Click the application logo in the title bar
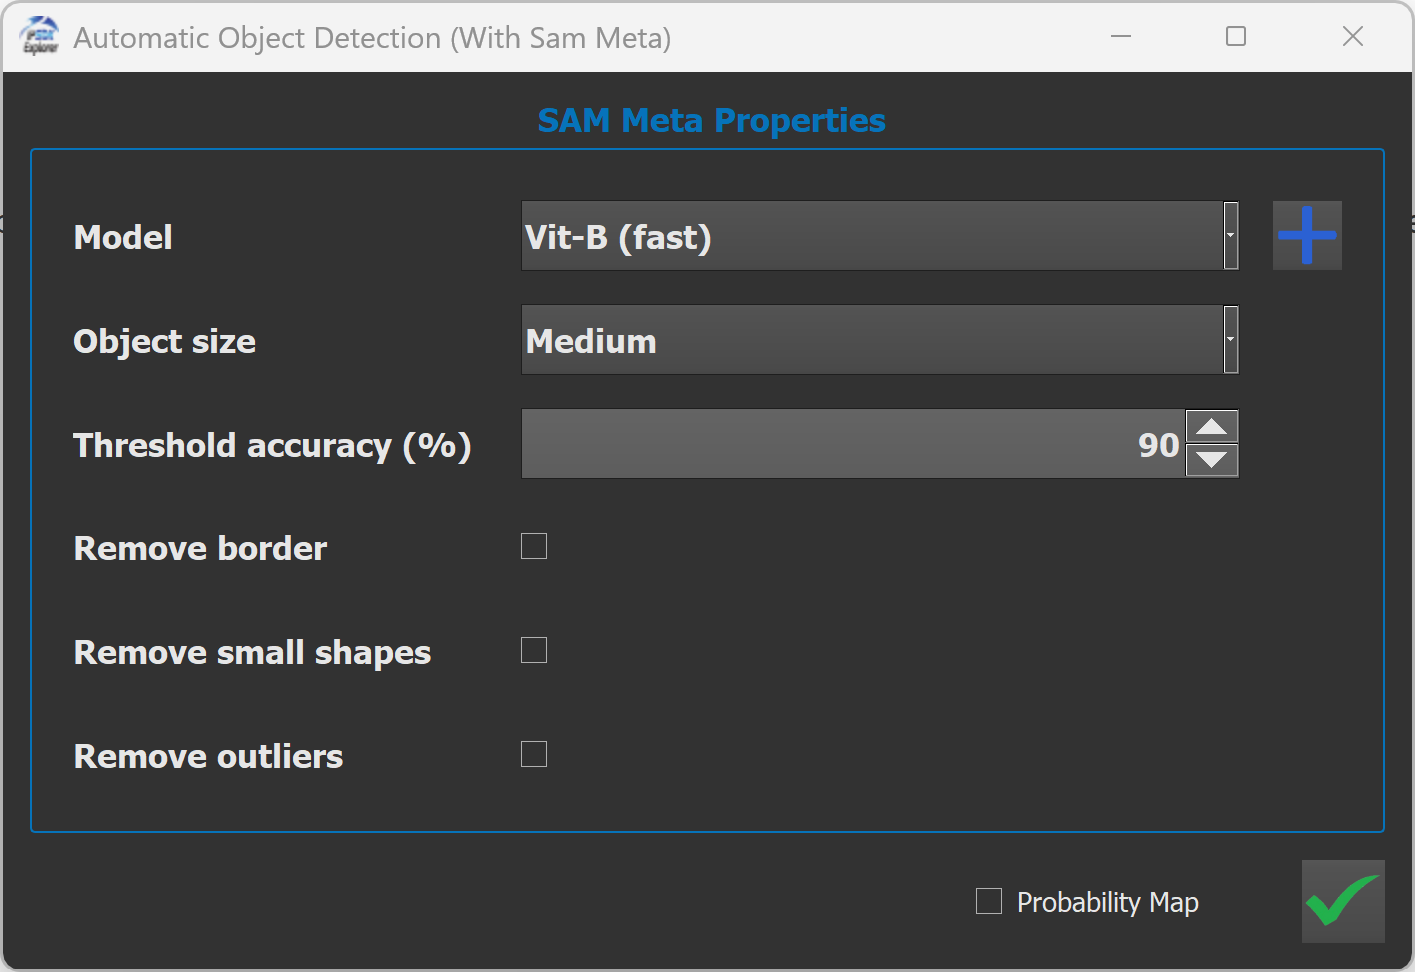Image resolution: width=1415 pixels, height=972 pixels. pos(40,37)
